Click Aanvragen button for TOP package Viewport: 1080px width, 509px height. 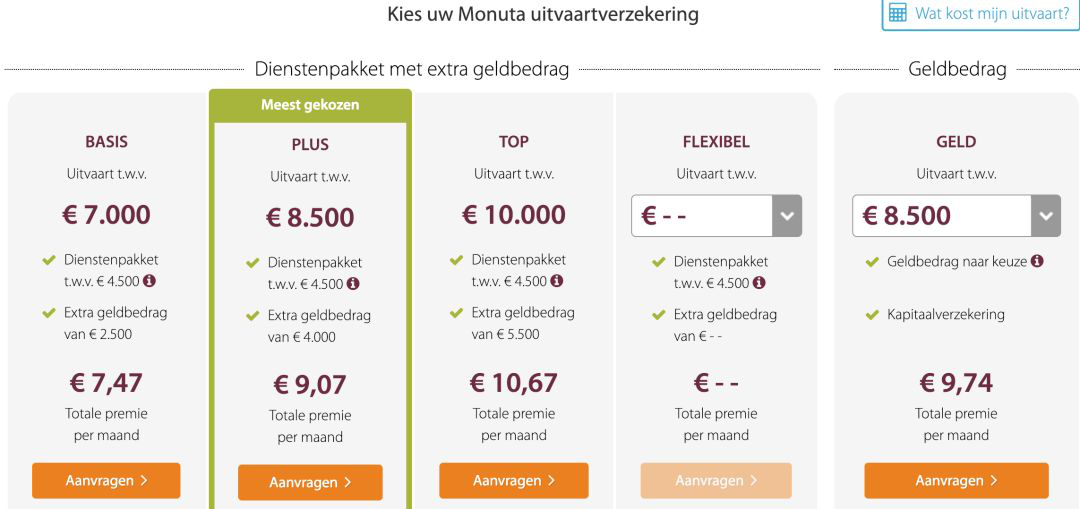coord(513,481)
